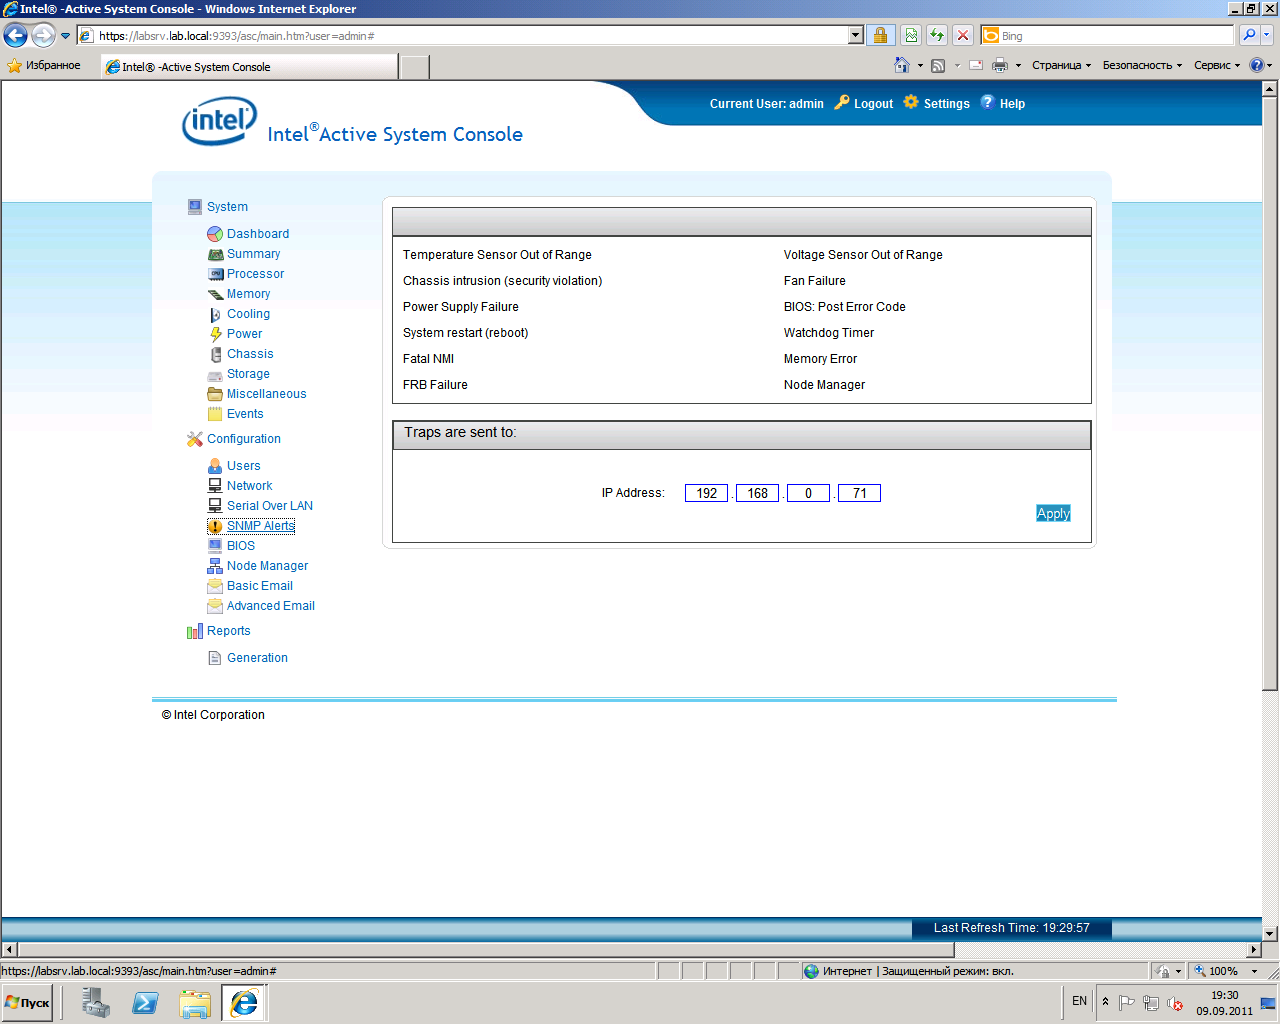Click the Logout link

[873, 104]
